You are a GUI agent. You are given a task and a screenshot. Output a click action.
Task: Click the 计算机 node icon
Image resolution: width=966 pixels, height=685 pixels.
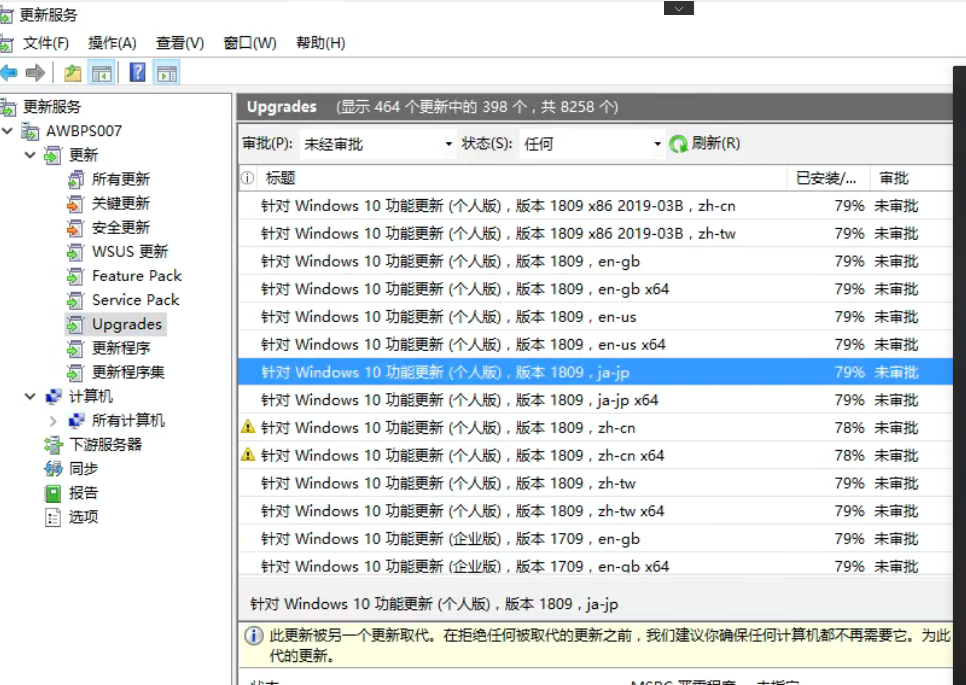tap(54, 397)
